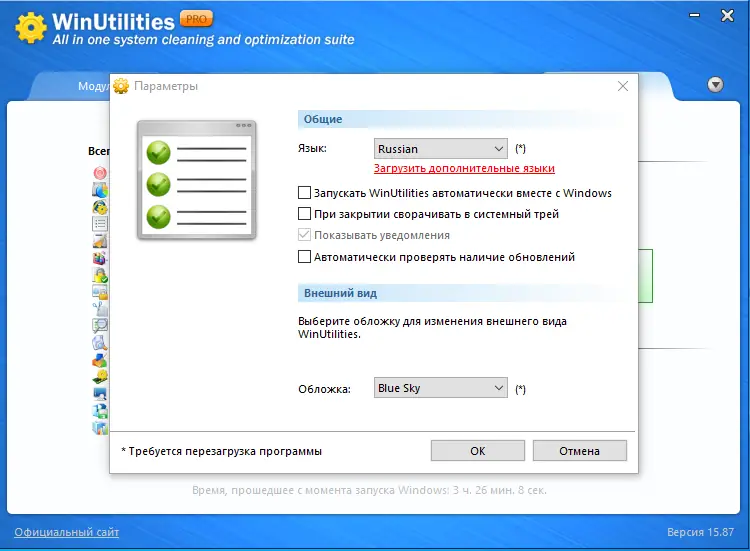Select the scissors file splitter icon
Image resolution: width=750 pixels, height=551 pixels.
tap(100, 309)
